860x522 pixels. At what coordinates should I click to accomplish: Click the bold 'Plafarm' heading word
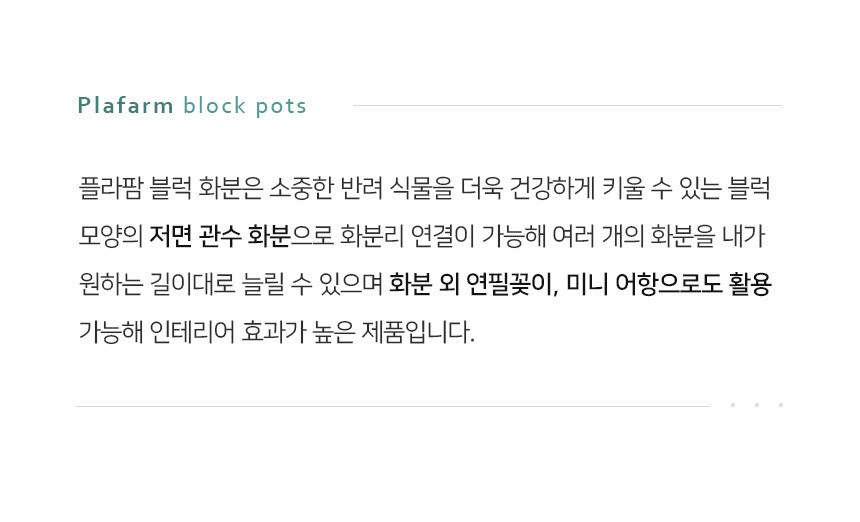pos(125,106)
